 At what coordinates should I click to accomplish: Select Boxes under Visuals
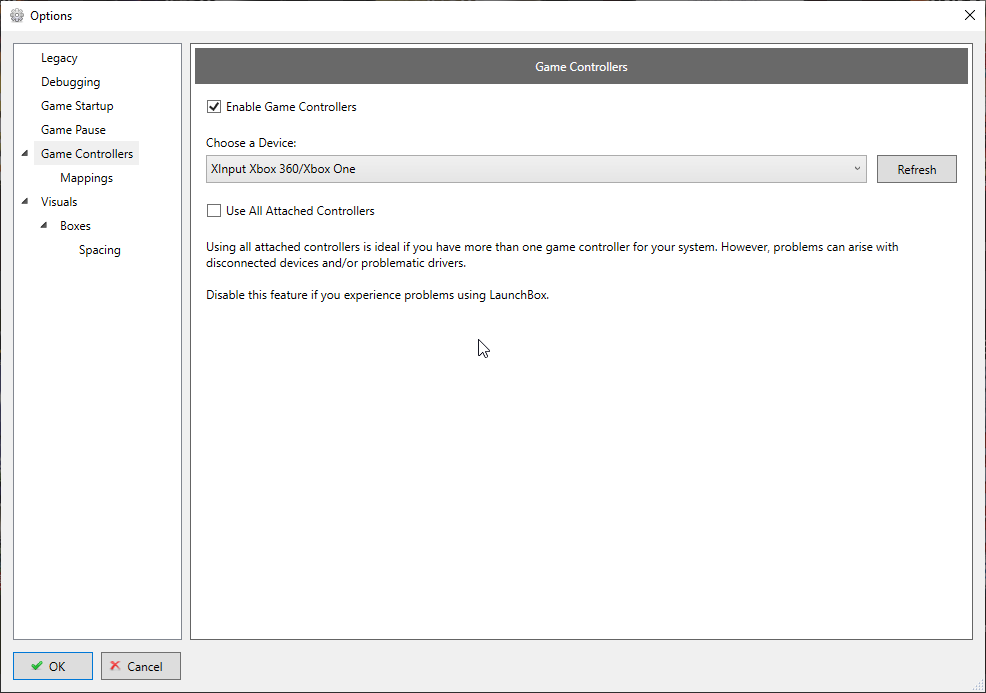click(75, 226)
